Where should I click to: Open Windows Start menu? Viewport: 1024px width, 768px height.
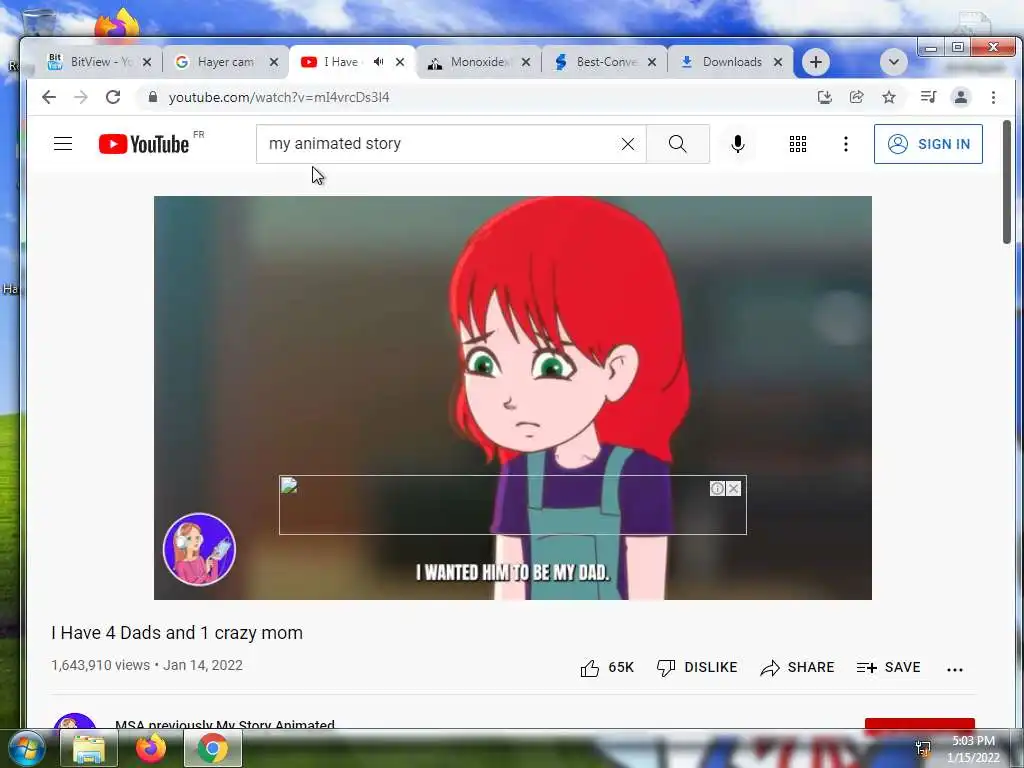pyautogui.click(x=26, y=748)
